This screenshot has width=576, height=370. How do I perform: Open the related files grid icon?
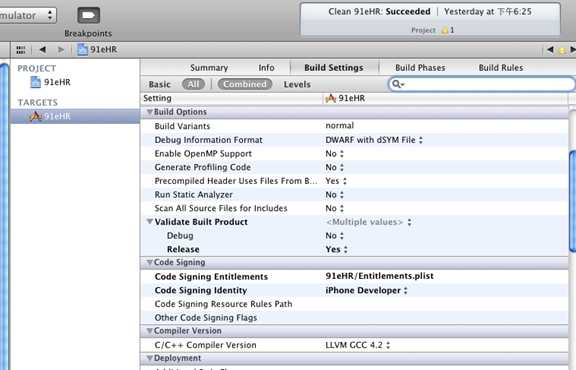(x=21, y=50)
